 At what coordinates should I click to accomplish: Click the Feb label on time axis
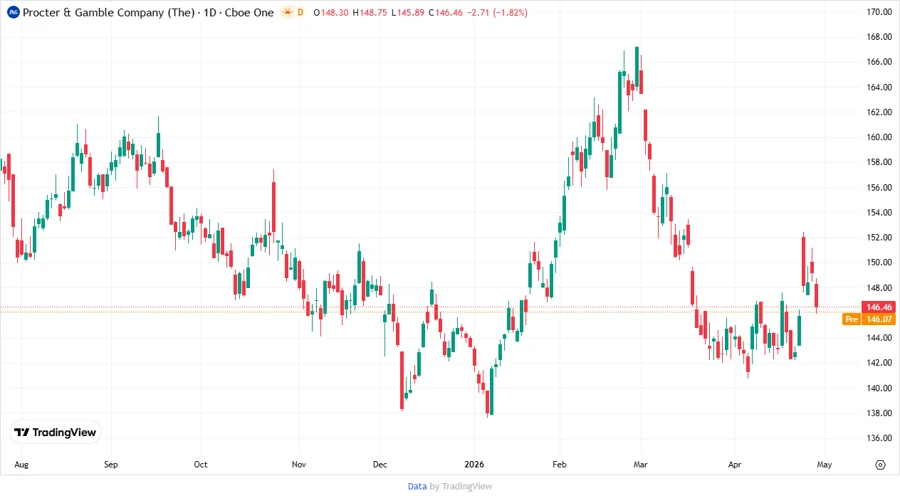[559, 465]
